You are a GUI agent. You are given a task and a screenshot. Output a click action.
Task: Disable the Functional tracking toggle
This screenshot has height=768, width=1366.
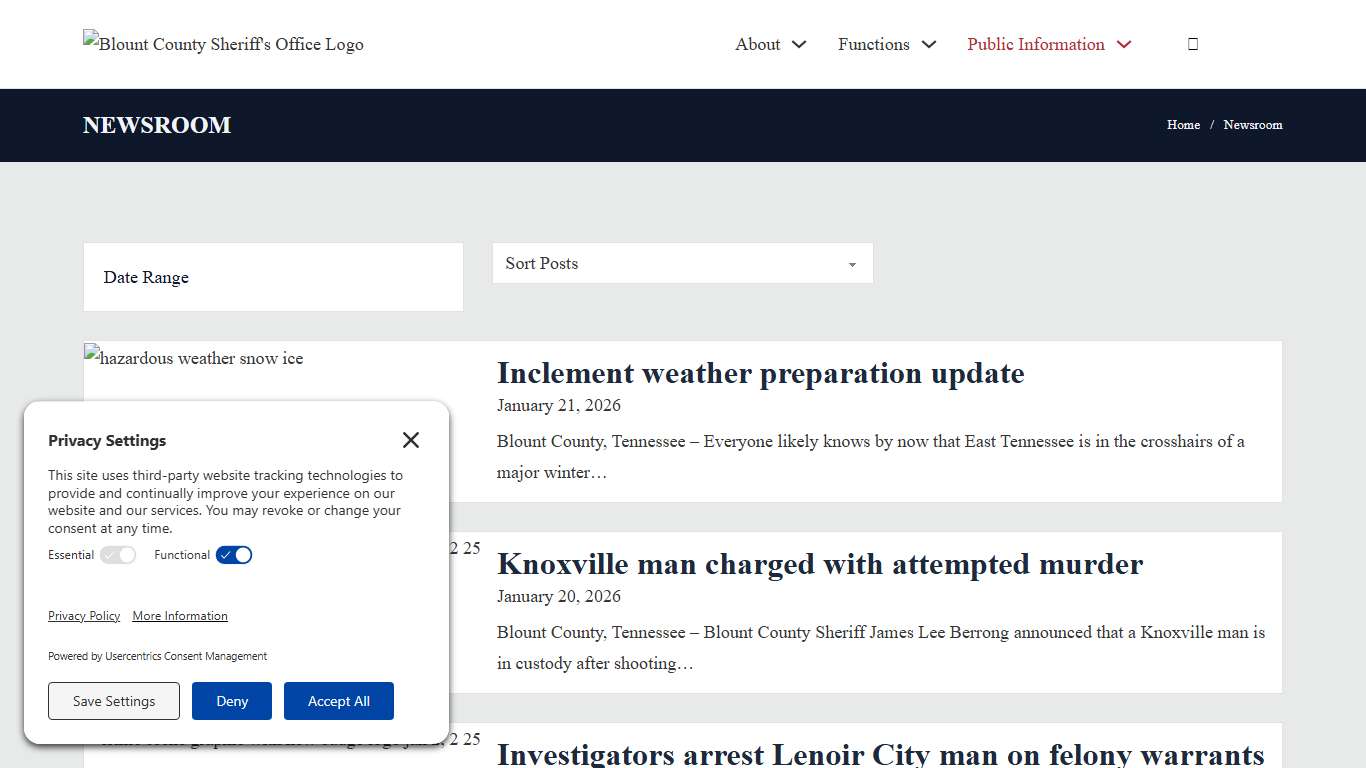pyautogui.click(x=233, y=555)
